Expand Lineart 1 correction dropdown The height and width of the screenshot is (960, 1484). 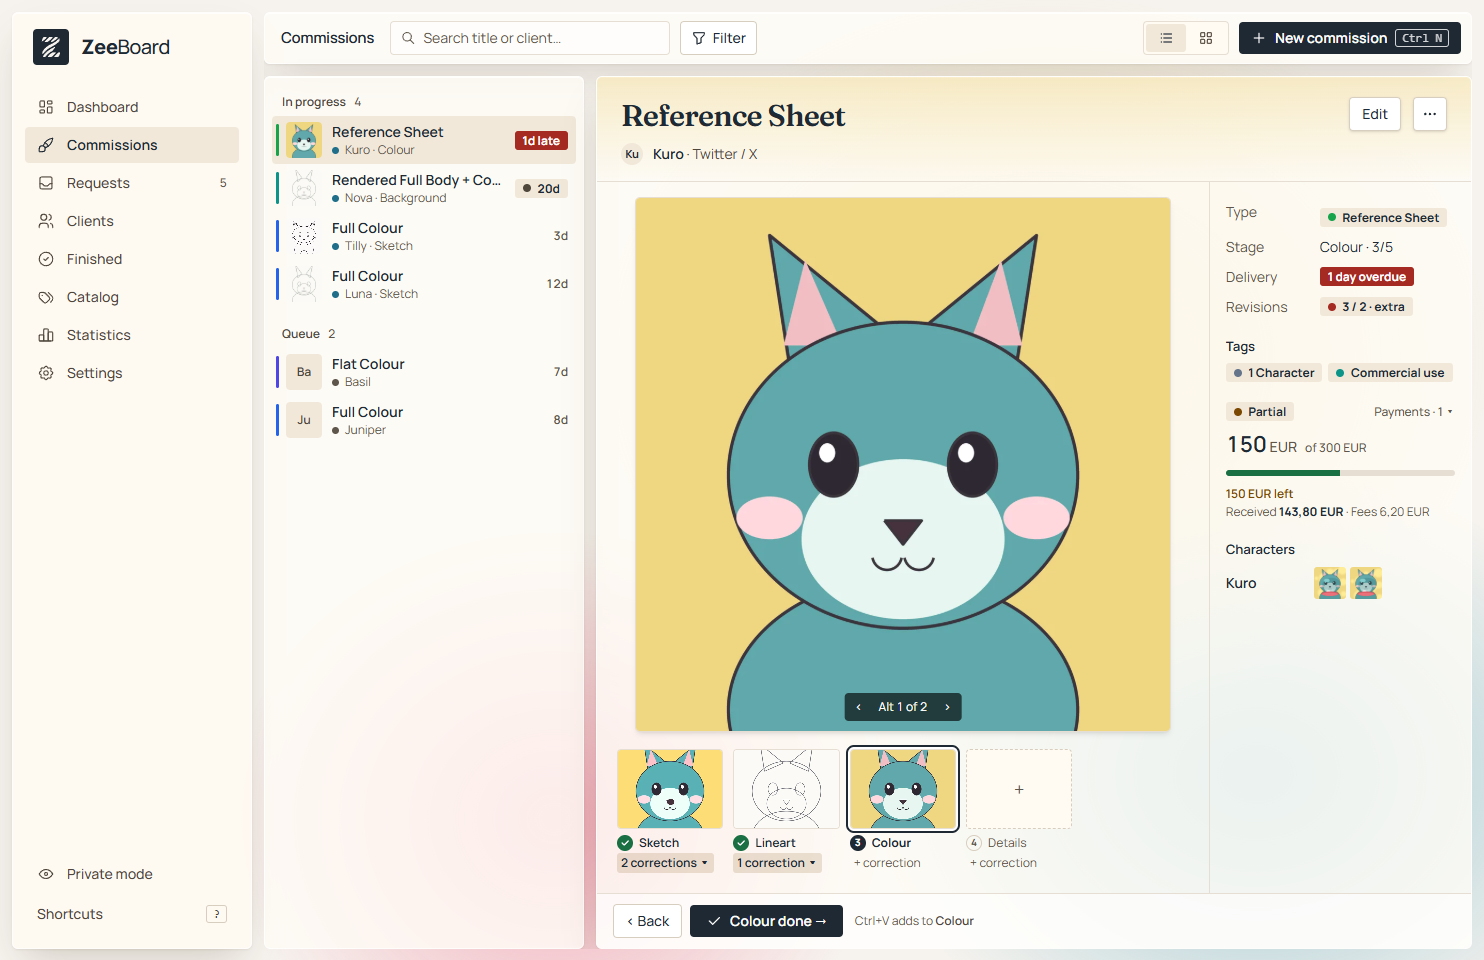[777, 863]
